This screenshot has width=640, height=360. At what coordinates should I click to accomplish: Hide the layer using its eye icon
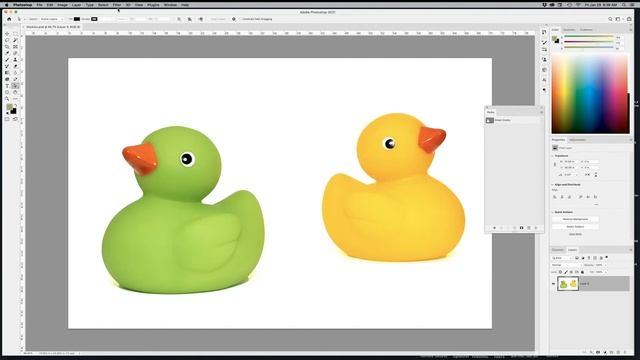pyautogui.click(x=553, y=283)
